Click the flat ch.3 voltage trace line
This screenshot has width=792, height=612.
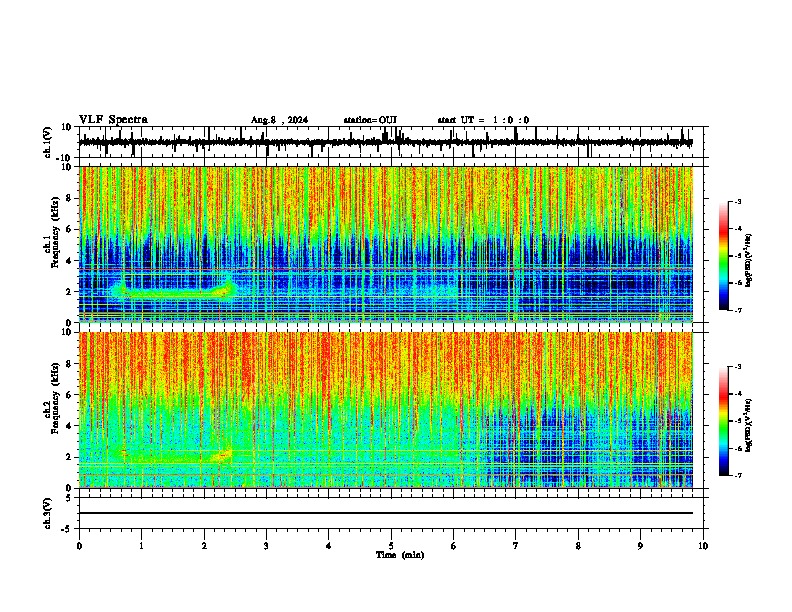(x=385, y=513)
